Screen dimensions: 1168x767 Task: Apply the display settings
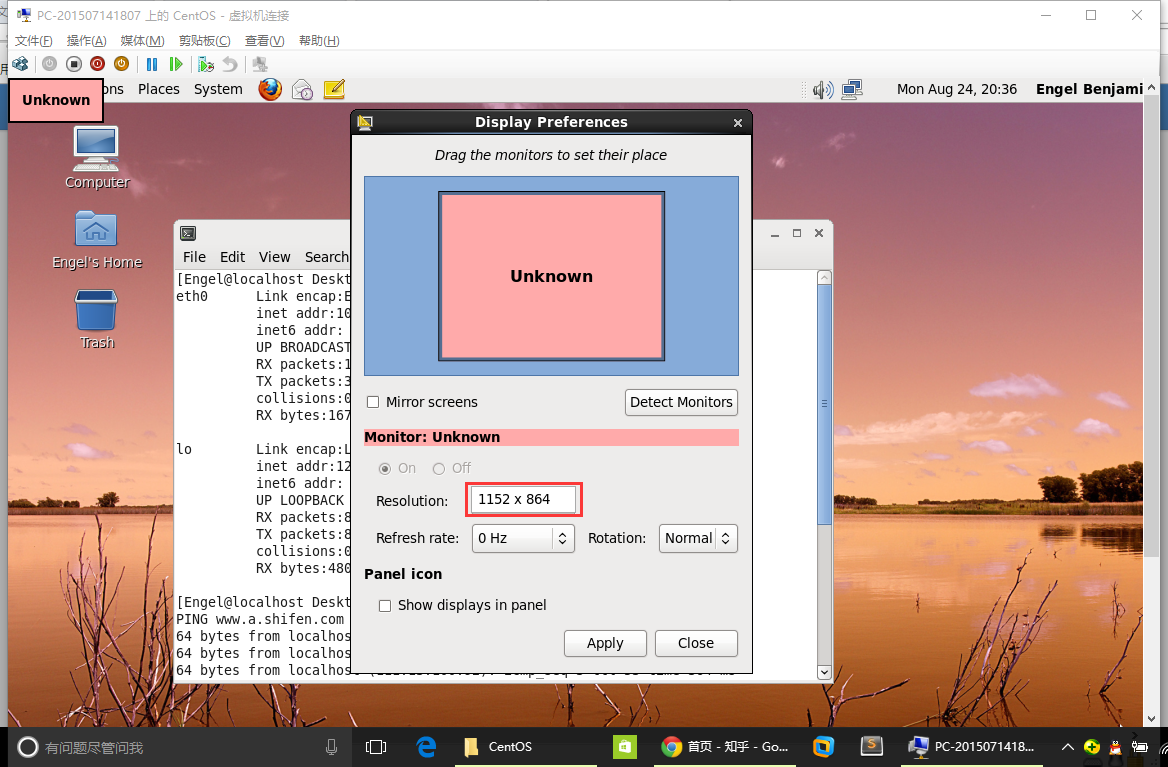(x=605, y=643)
